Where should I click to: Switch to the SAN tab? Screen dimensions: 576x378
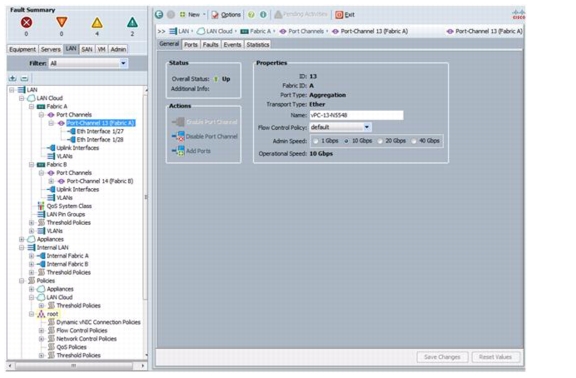click(87, 49)
